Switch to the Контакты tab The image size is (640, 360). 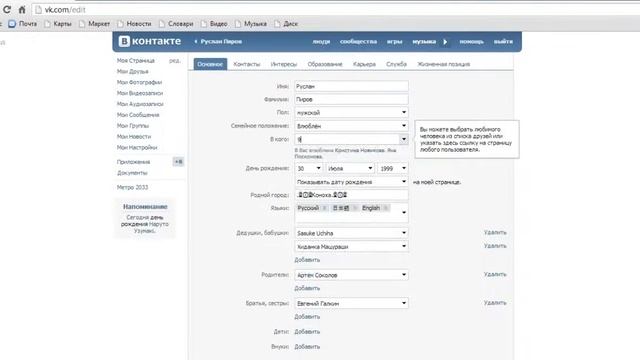pyautogui.click(x=247, y=64)
